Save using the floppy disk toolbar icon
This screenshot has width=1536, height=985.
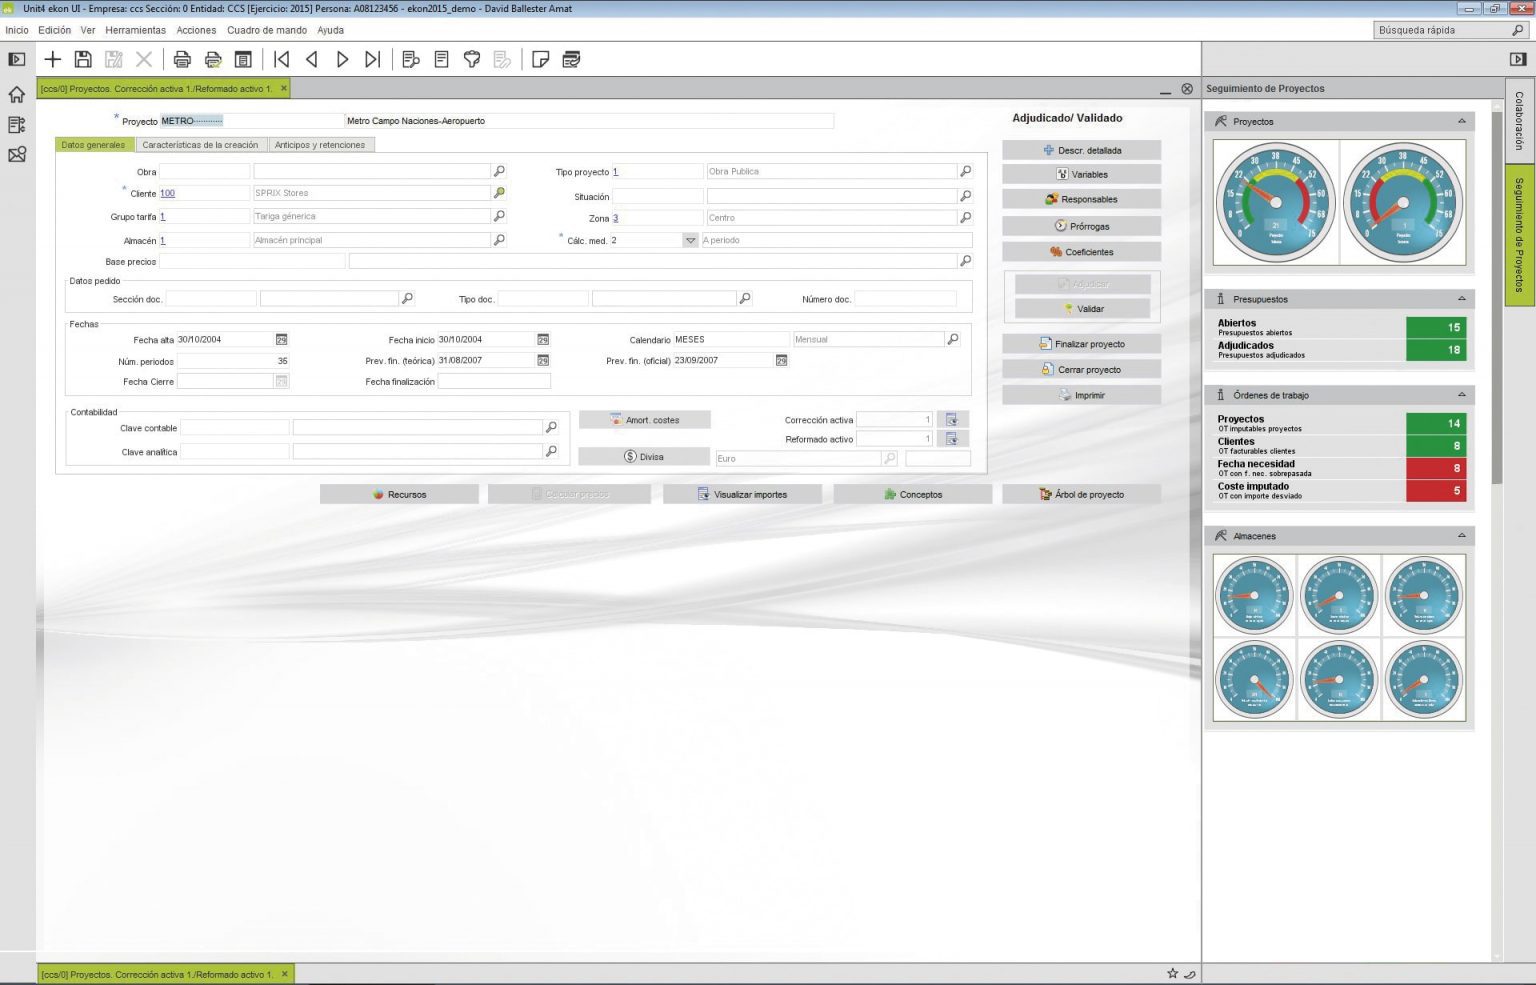(83, 60)
